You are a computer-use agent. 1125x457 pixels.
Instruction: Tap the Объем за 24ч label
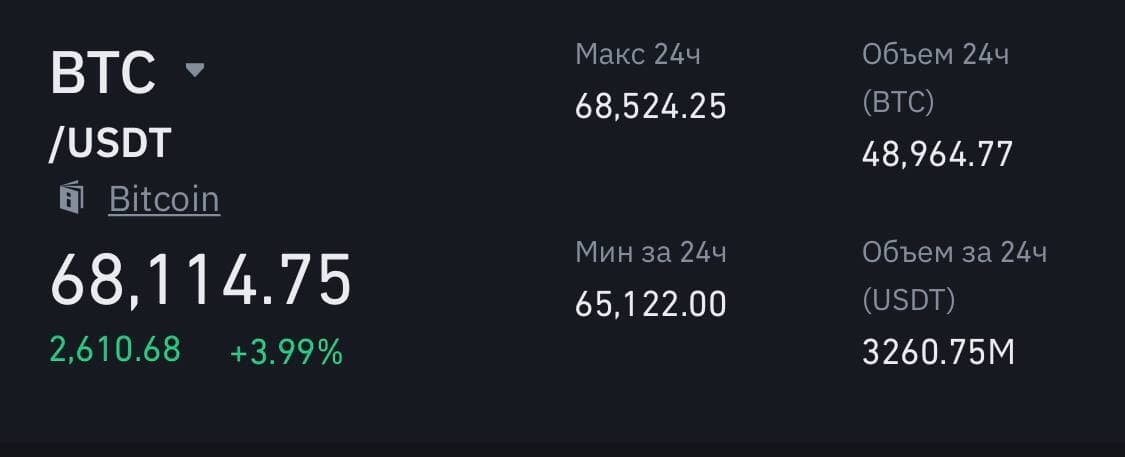pyautogui.click(x=954, y=252)
